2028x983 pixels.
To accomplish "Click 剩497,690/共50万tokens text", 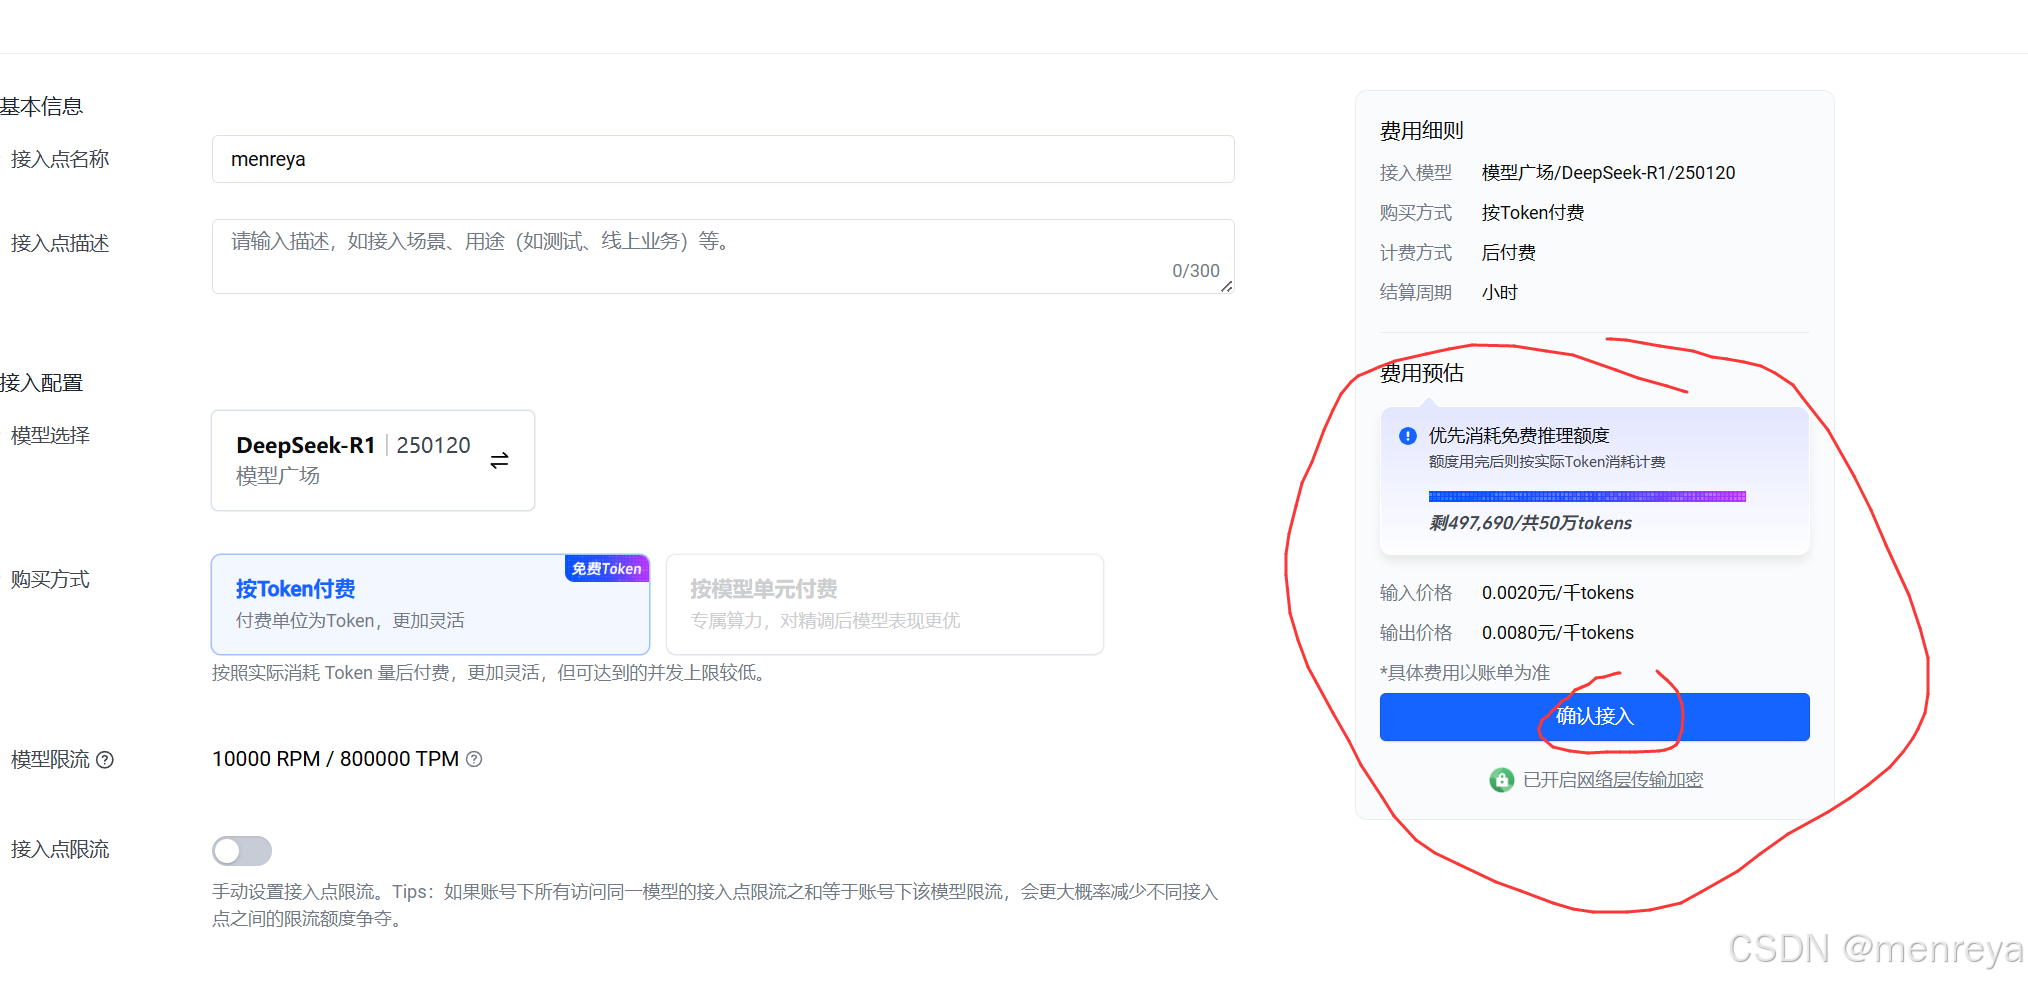I will (1530, 523).
